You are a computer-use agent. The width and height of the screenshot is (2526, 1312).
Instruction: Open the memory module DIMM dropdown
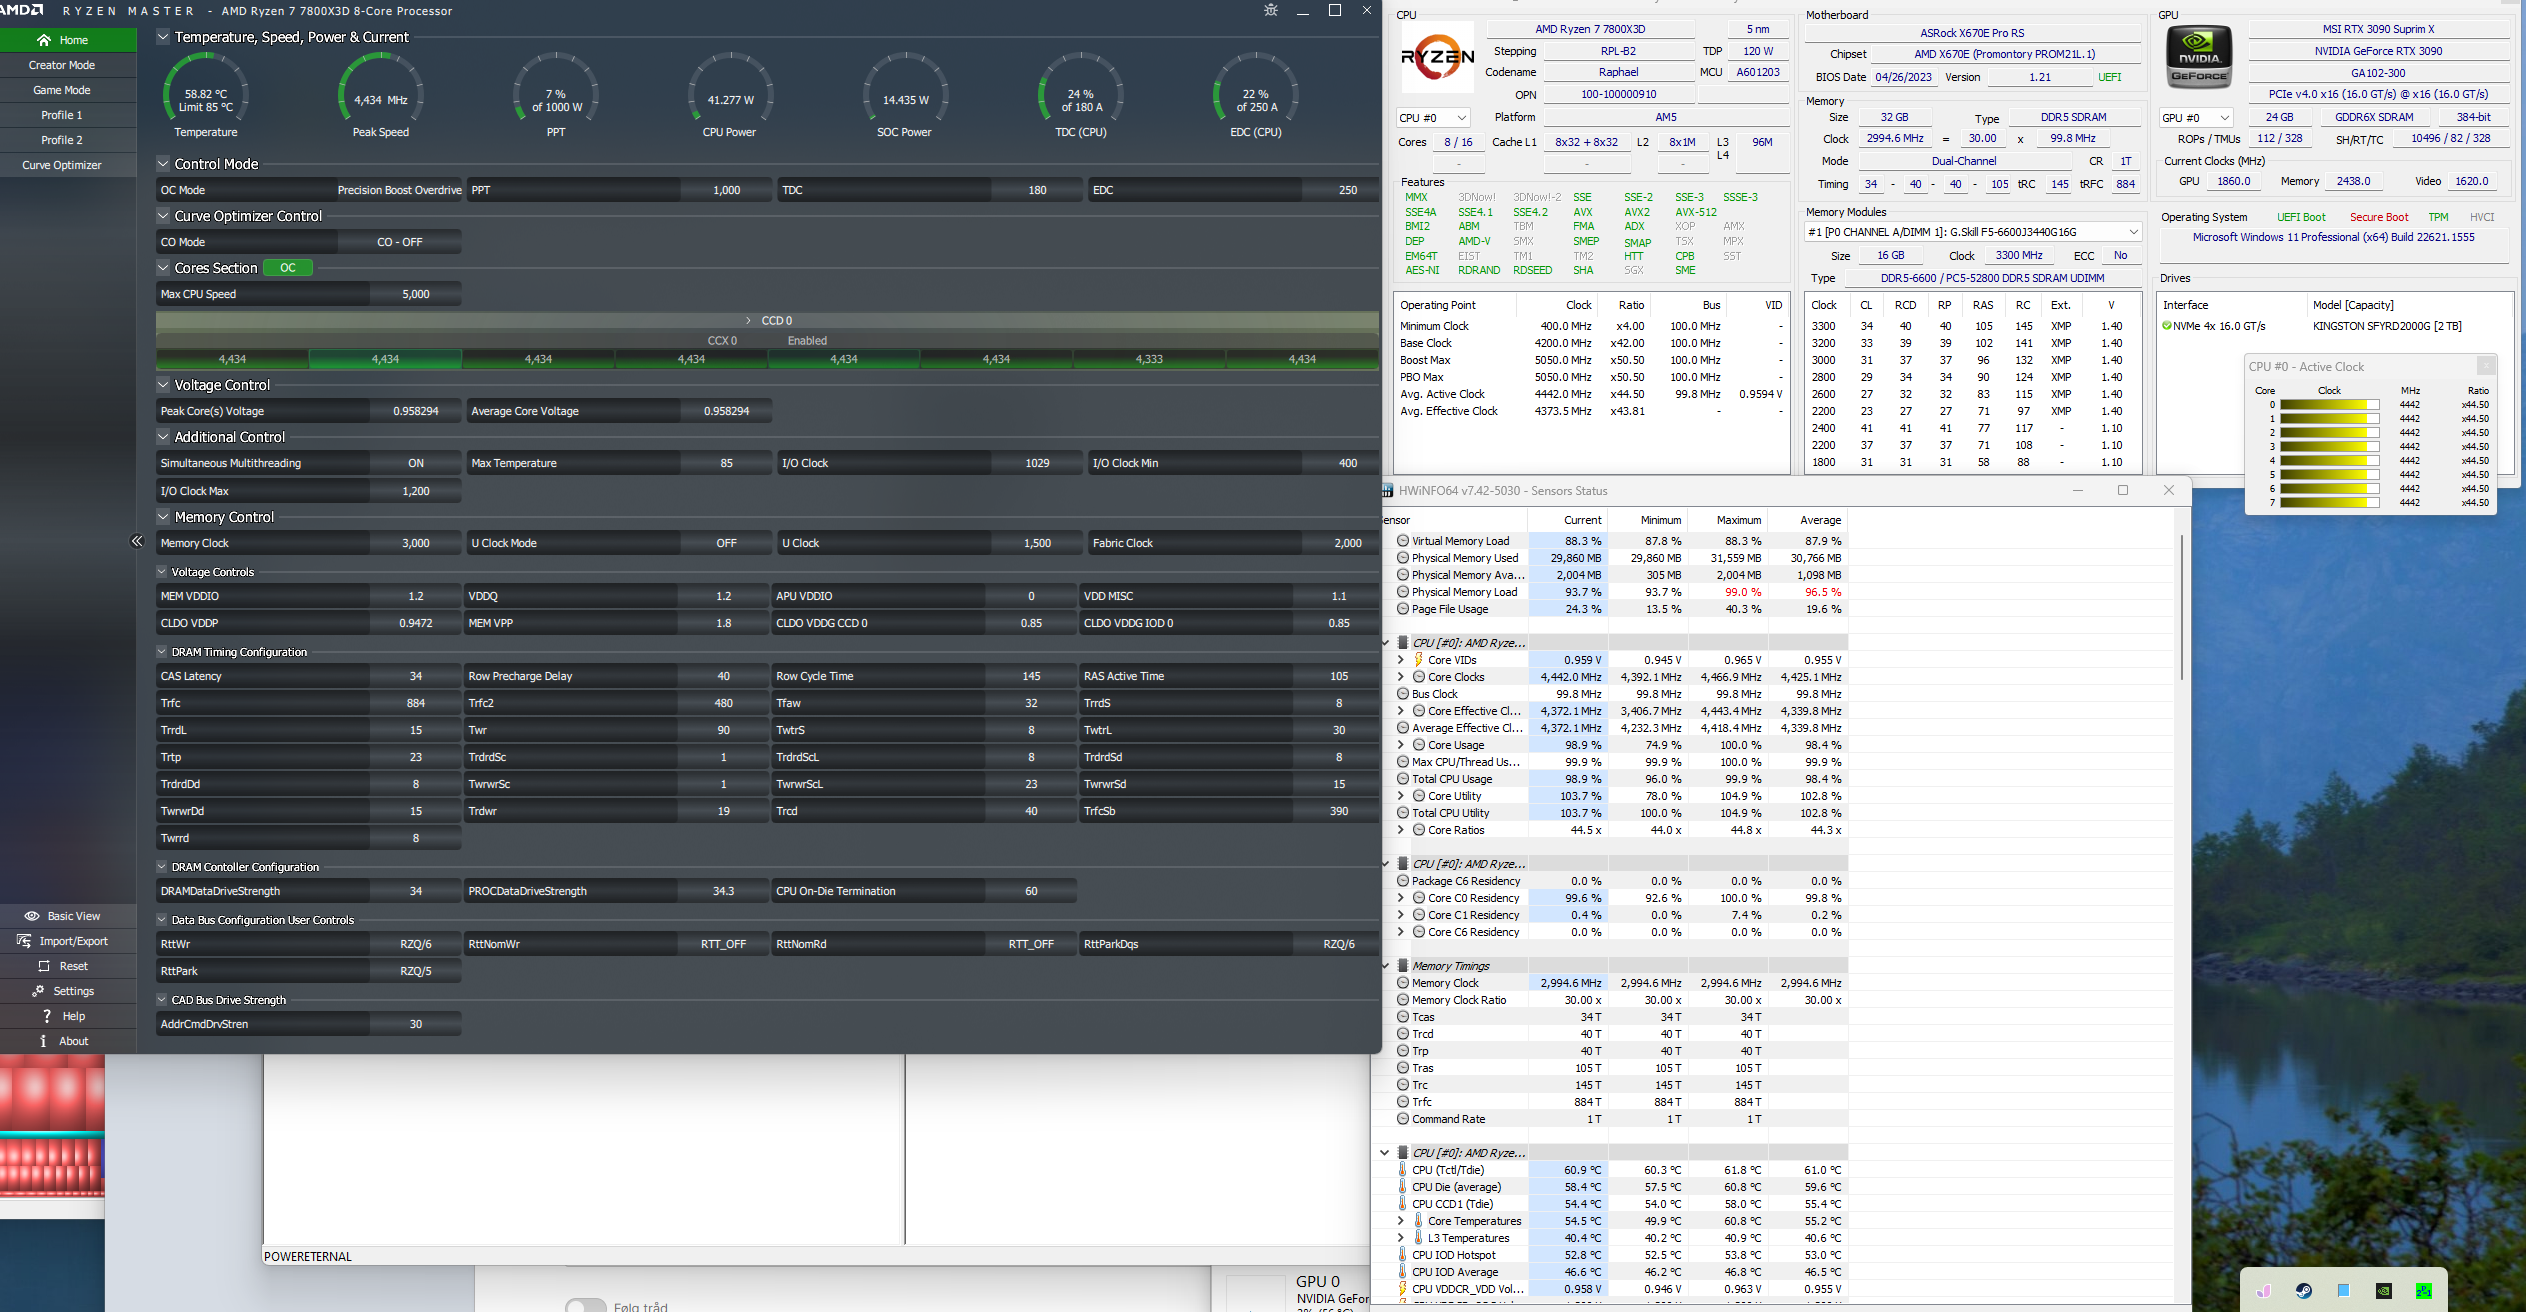point(1972,232)
